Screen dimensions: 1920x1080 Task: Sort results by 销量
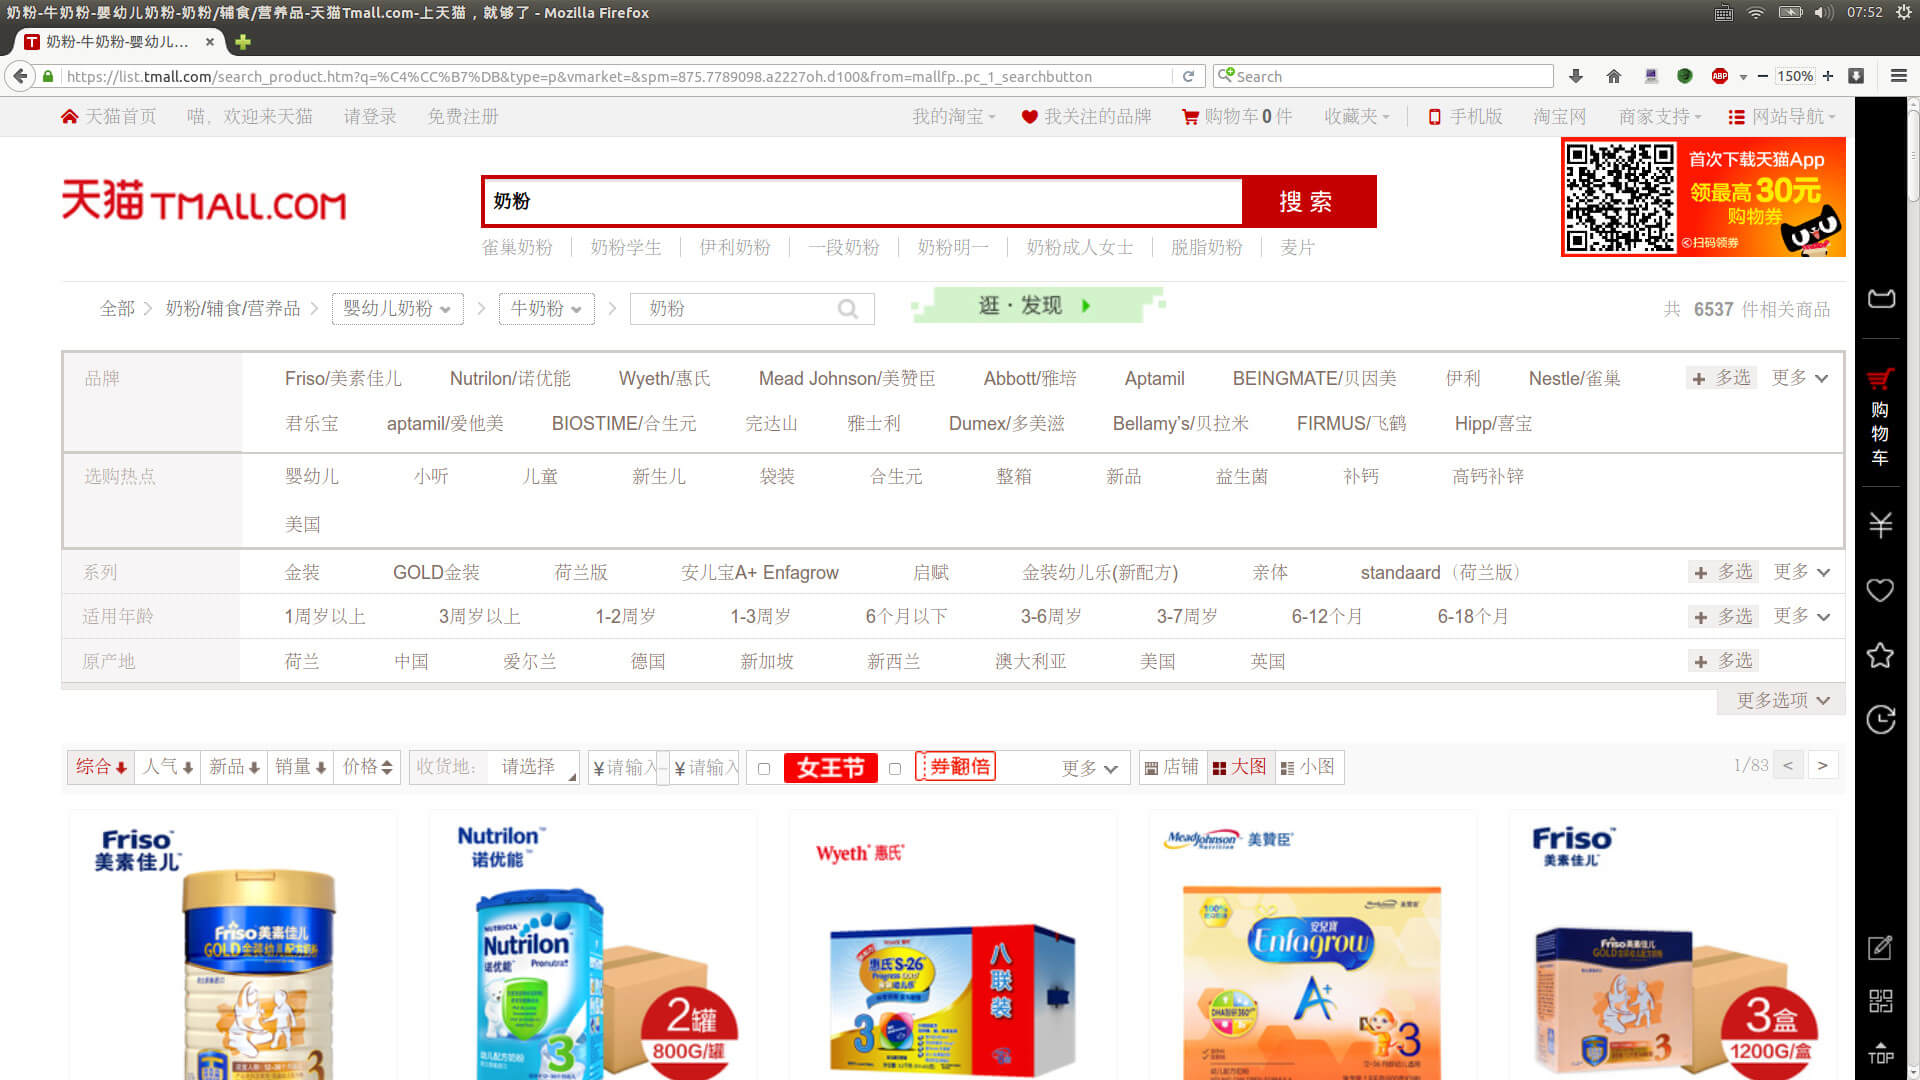(x=300, y=767)
